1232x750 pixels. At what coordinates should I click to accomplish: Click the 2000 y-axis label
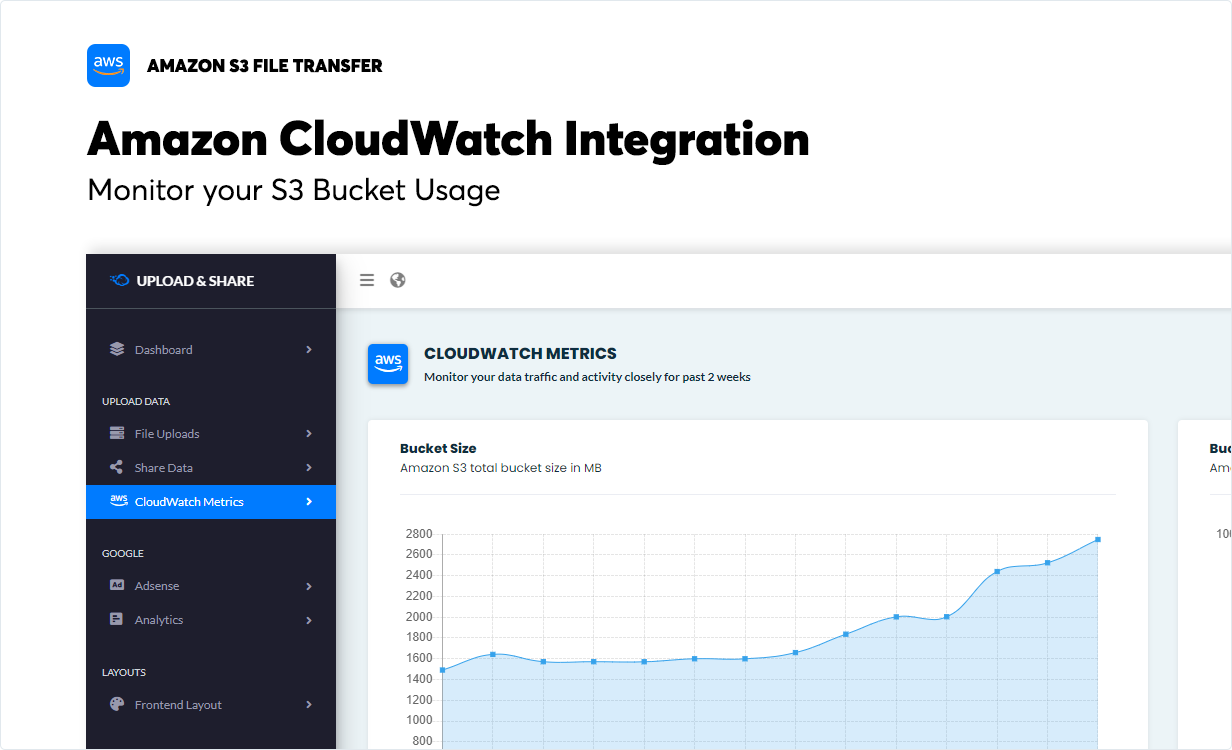[419, 617]
